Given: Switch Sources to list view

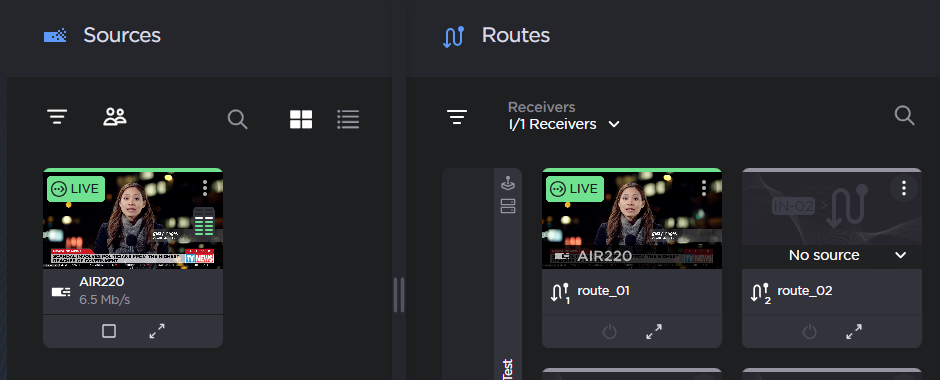Looking at the screenshot, I should click(x=348, y=119).
